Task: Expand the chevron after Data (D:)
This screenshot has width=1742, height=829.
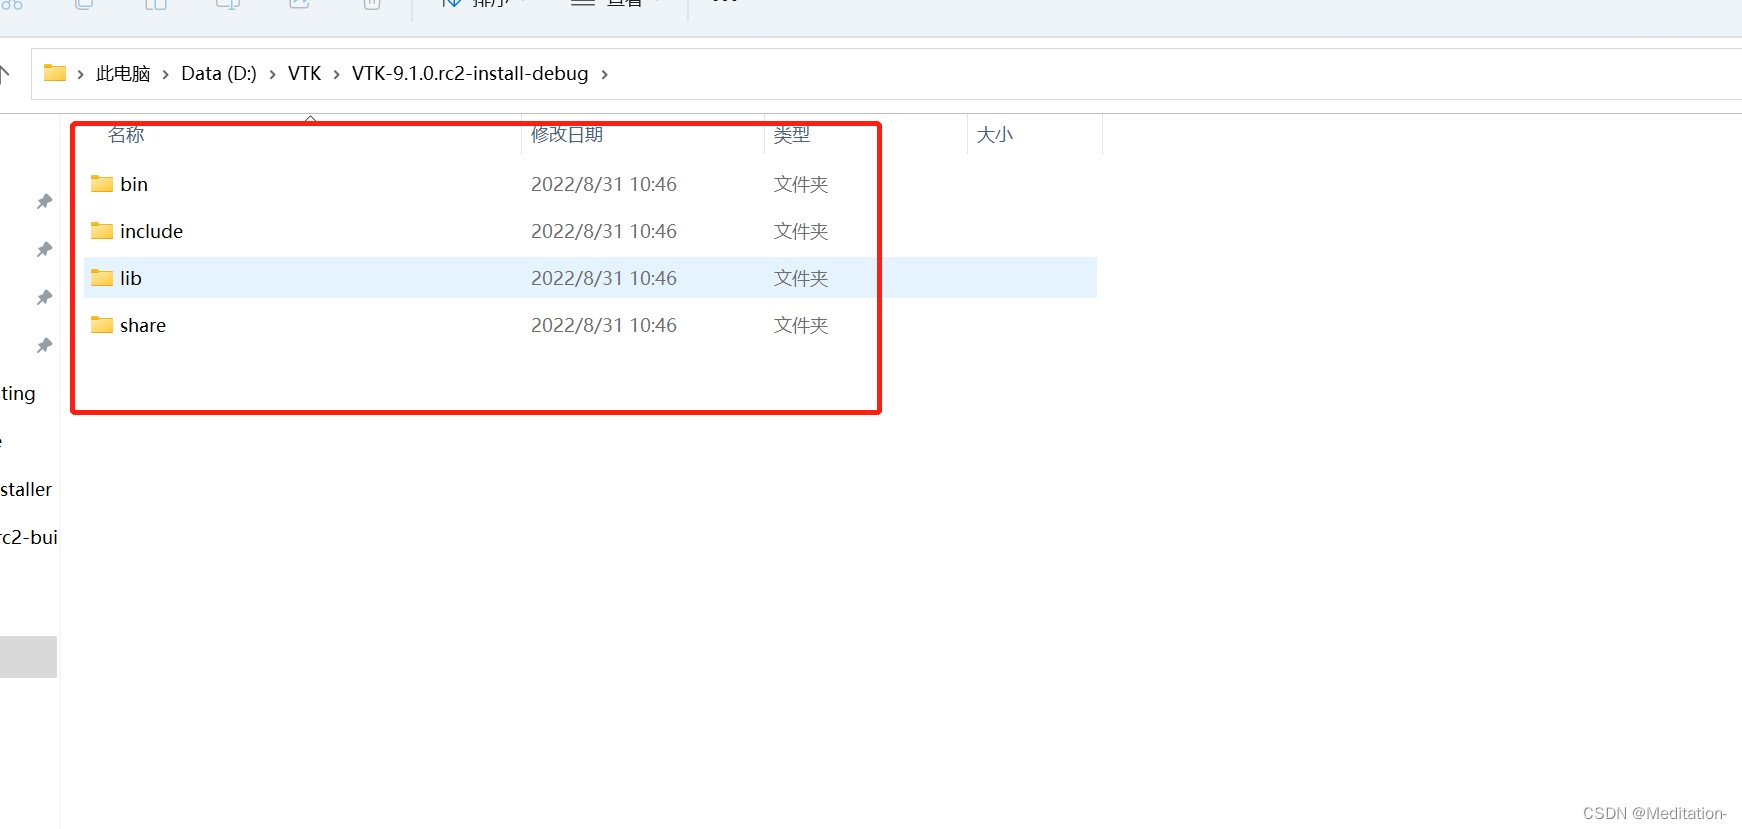Action: click(x=272, y=74)
